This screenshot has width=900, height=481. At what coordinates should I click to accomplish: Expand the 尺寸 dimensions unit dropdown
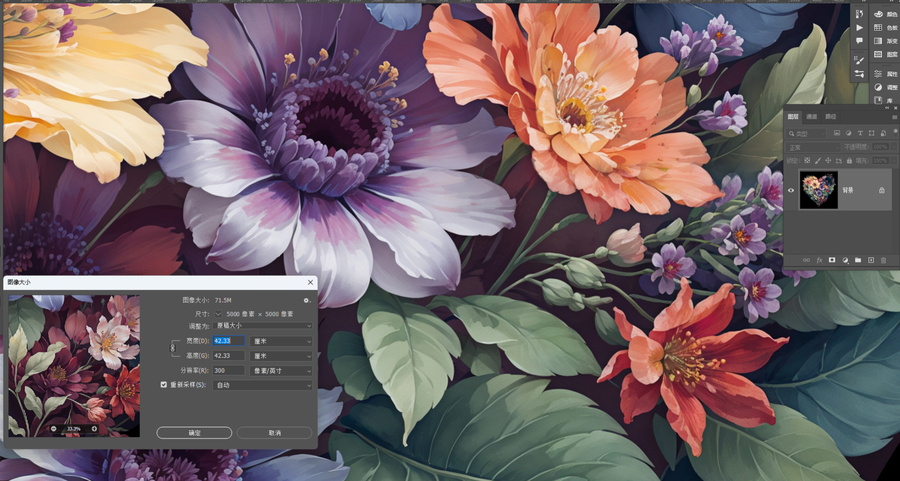(x=218, y=314)
